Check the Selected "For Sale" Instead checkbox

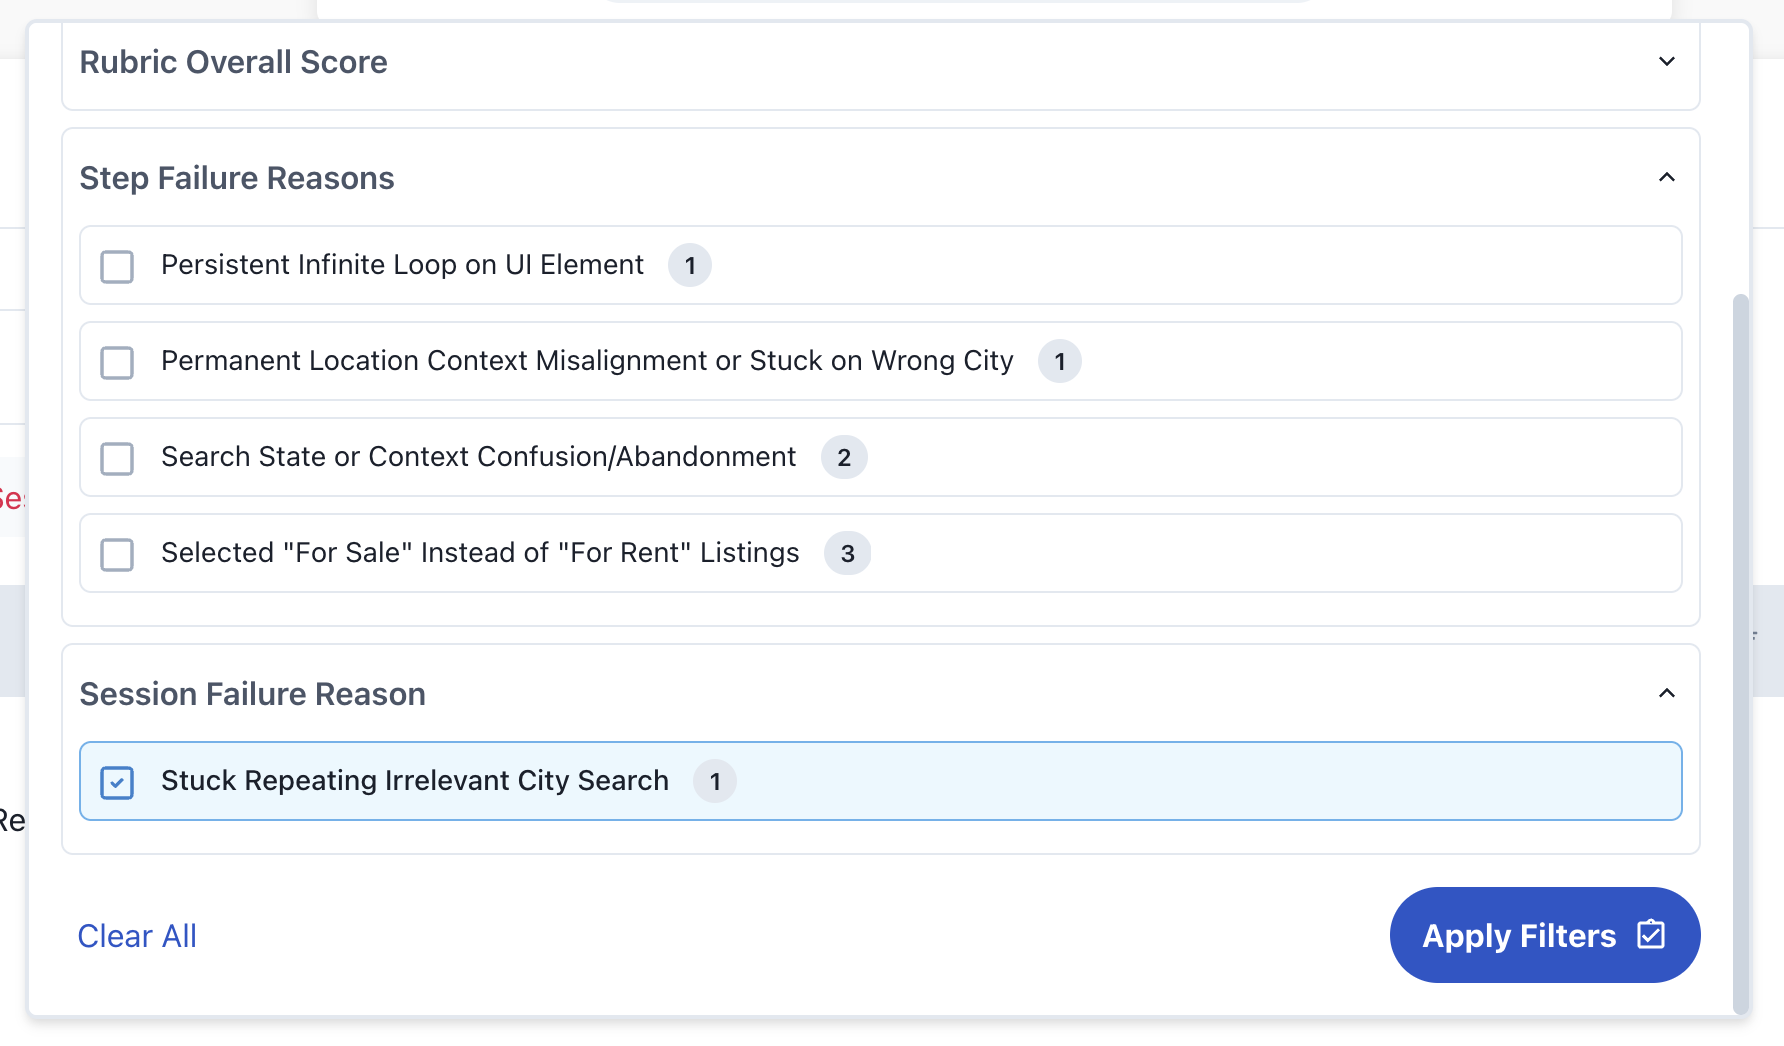coord(117,554)
